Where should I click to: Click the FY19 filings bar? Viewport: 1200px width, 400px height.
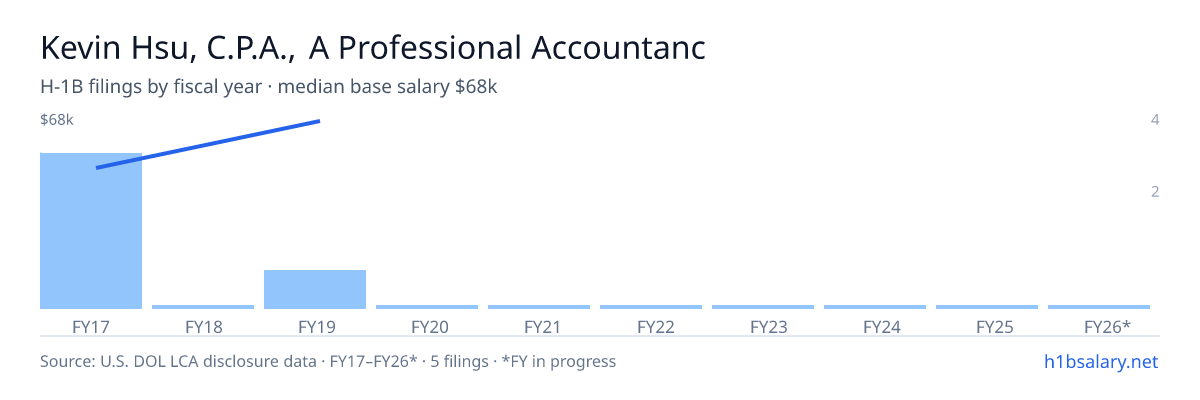click(x=315, y=289)
